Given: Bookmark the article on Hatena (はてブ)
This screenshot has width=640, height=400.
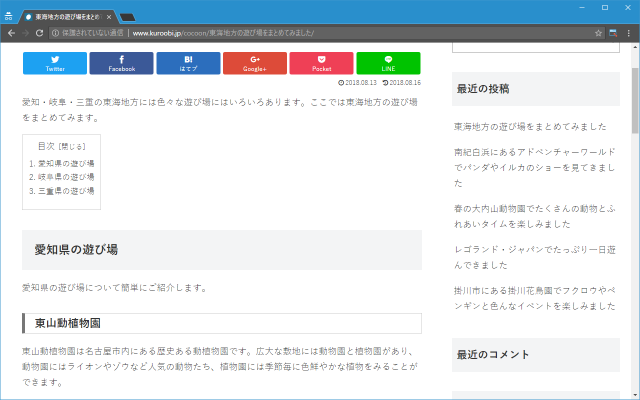Looking at the screenshot, I should click(x=188, y=63).
